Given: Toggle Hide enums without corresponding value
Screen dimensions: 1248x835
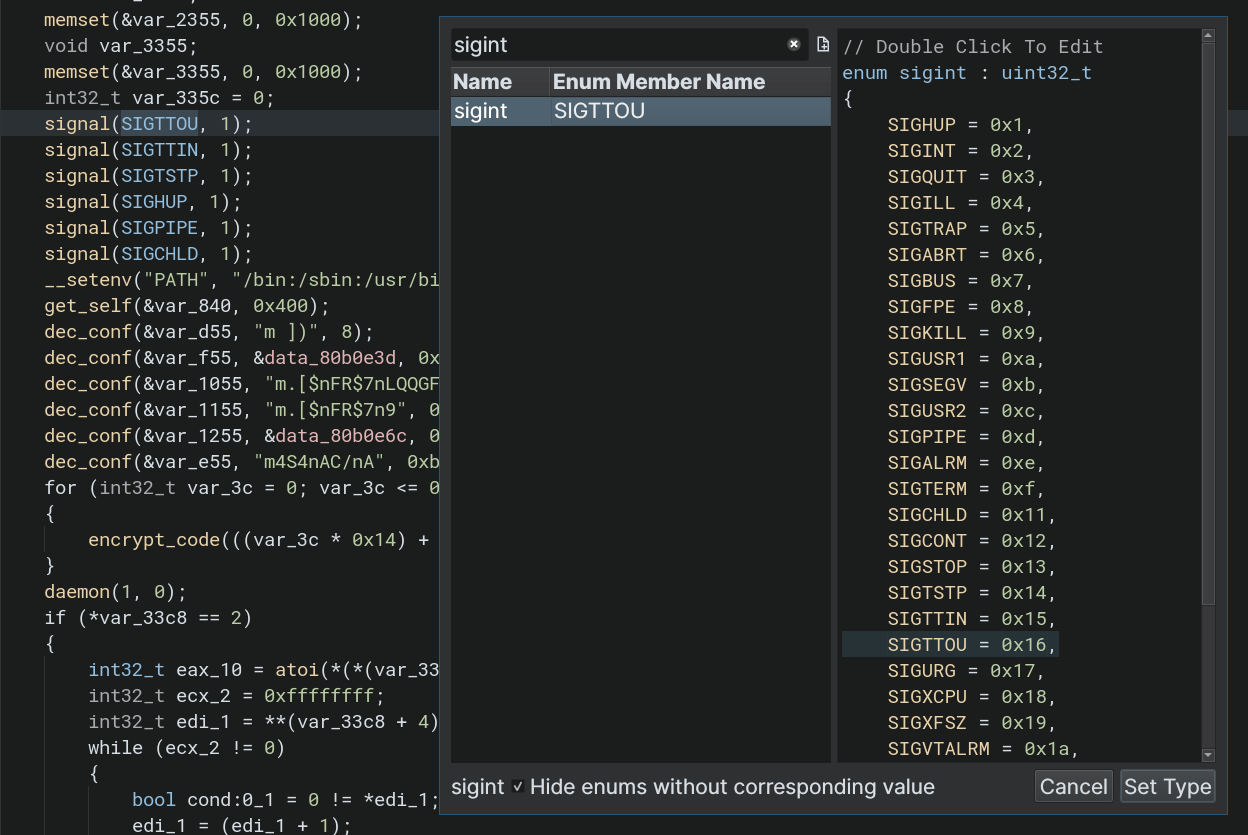Looking at the screenshot, I should point(518,787).
